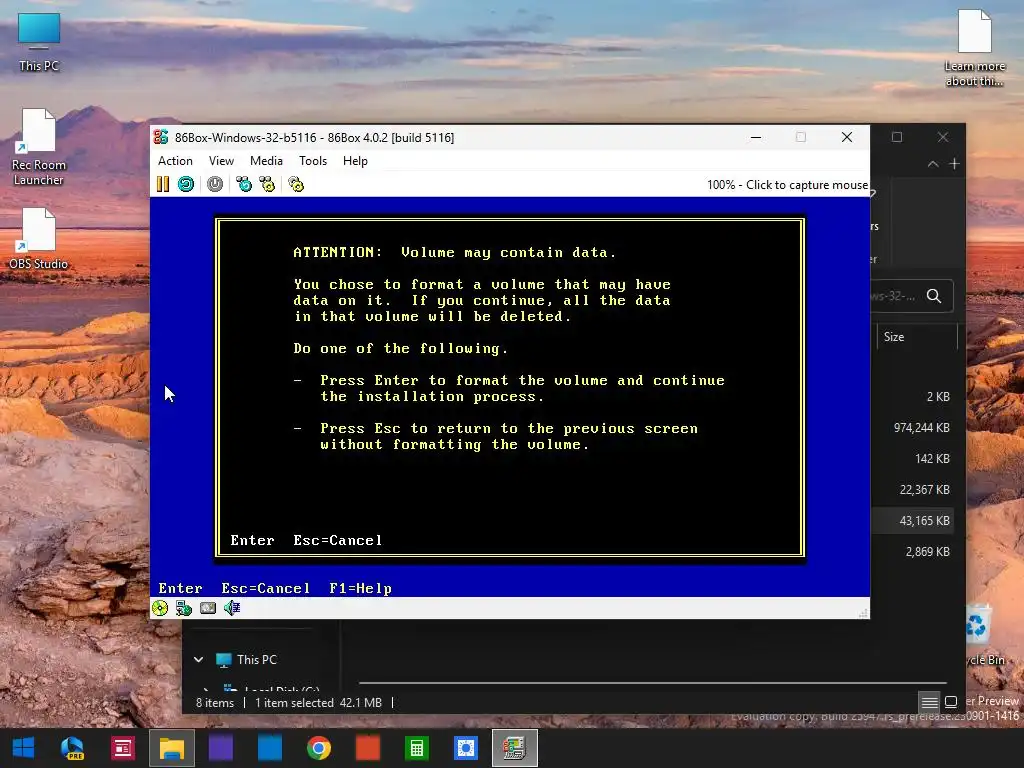Viewport: 1024px width, 768px height.
Task: Open the dark red taskbar app next to Edge
Action: pos(122,748)
